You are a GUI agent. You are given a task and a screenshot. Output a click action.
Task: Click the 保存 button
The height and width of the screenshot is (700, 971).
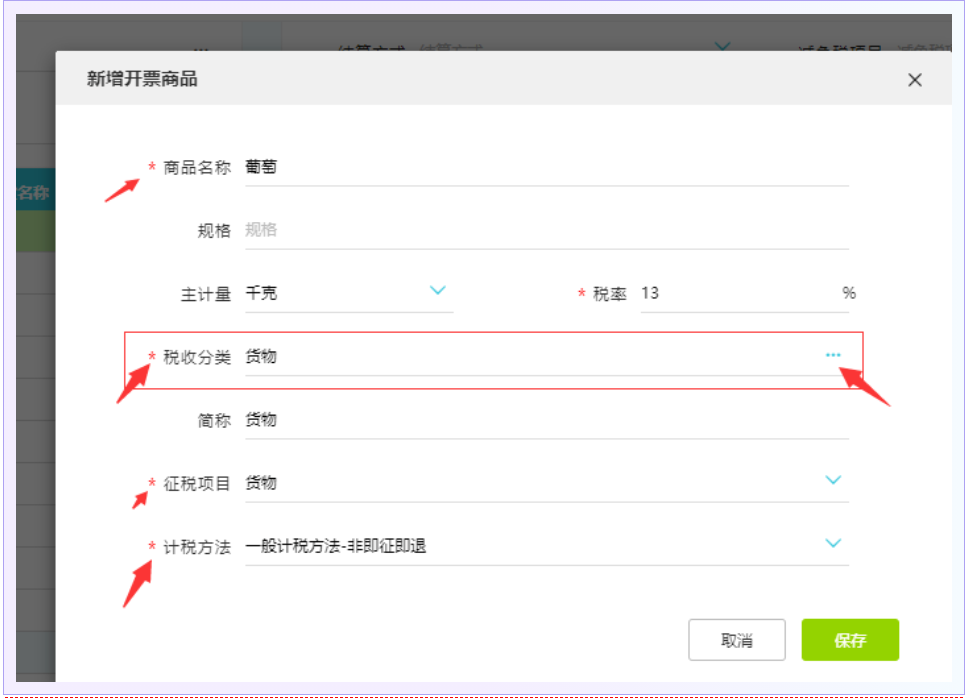pos(850,640)
